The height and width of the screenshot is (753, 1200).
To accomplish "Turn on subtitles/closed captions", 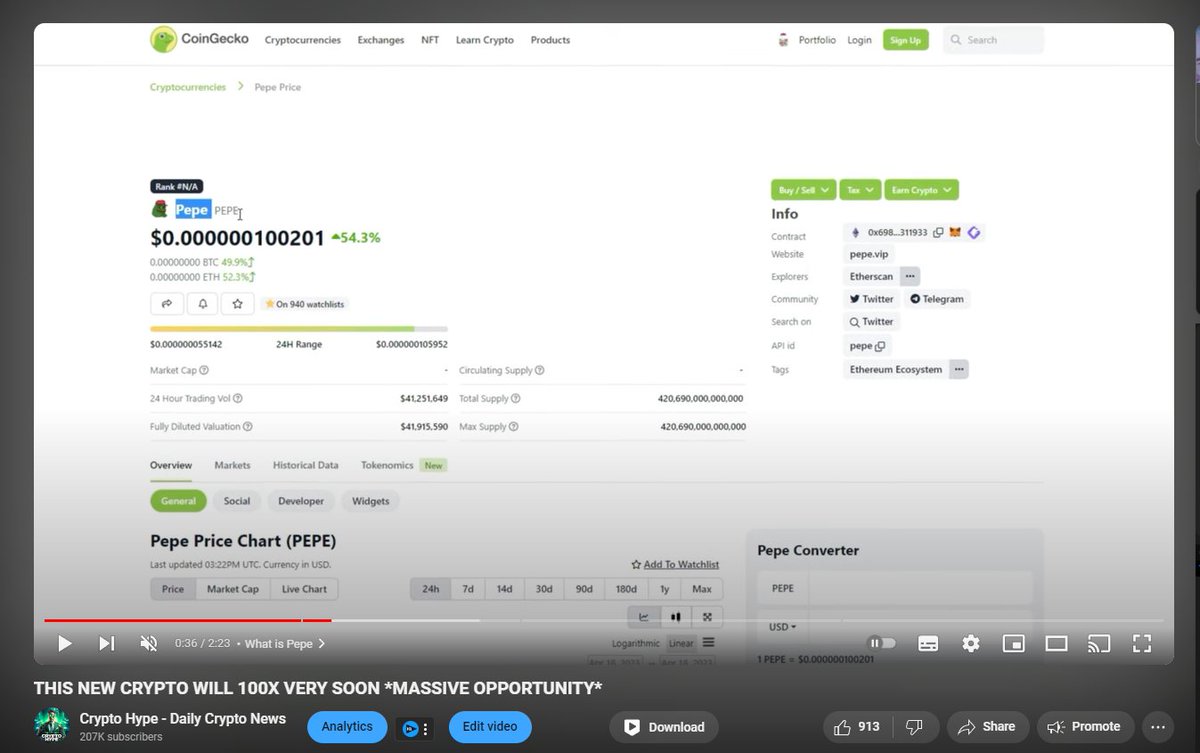I will point(927,643).
